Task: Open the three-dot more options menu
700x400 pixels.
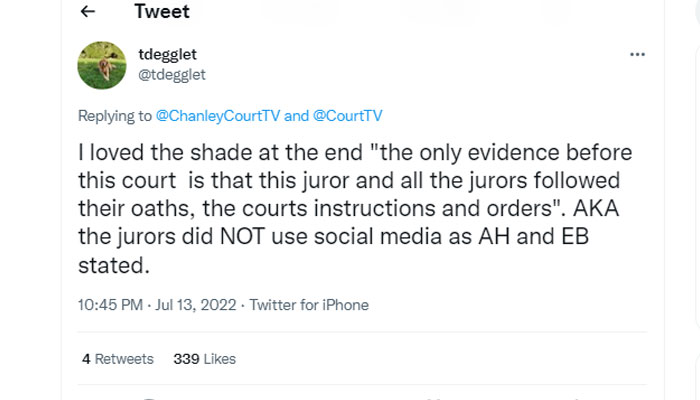Action: (x=637, y=54)
